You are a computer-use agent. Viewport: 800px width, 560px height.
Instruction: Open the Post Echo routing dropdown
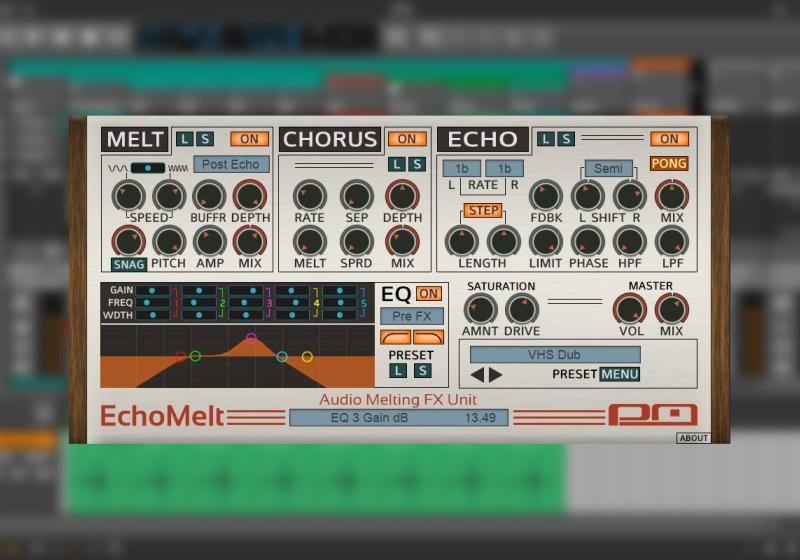pos(231,164)
